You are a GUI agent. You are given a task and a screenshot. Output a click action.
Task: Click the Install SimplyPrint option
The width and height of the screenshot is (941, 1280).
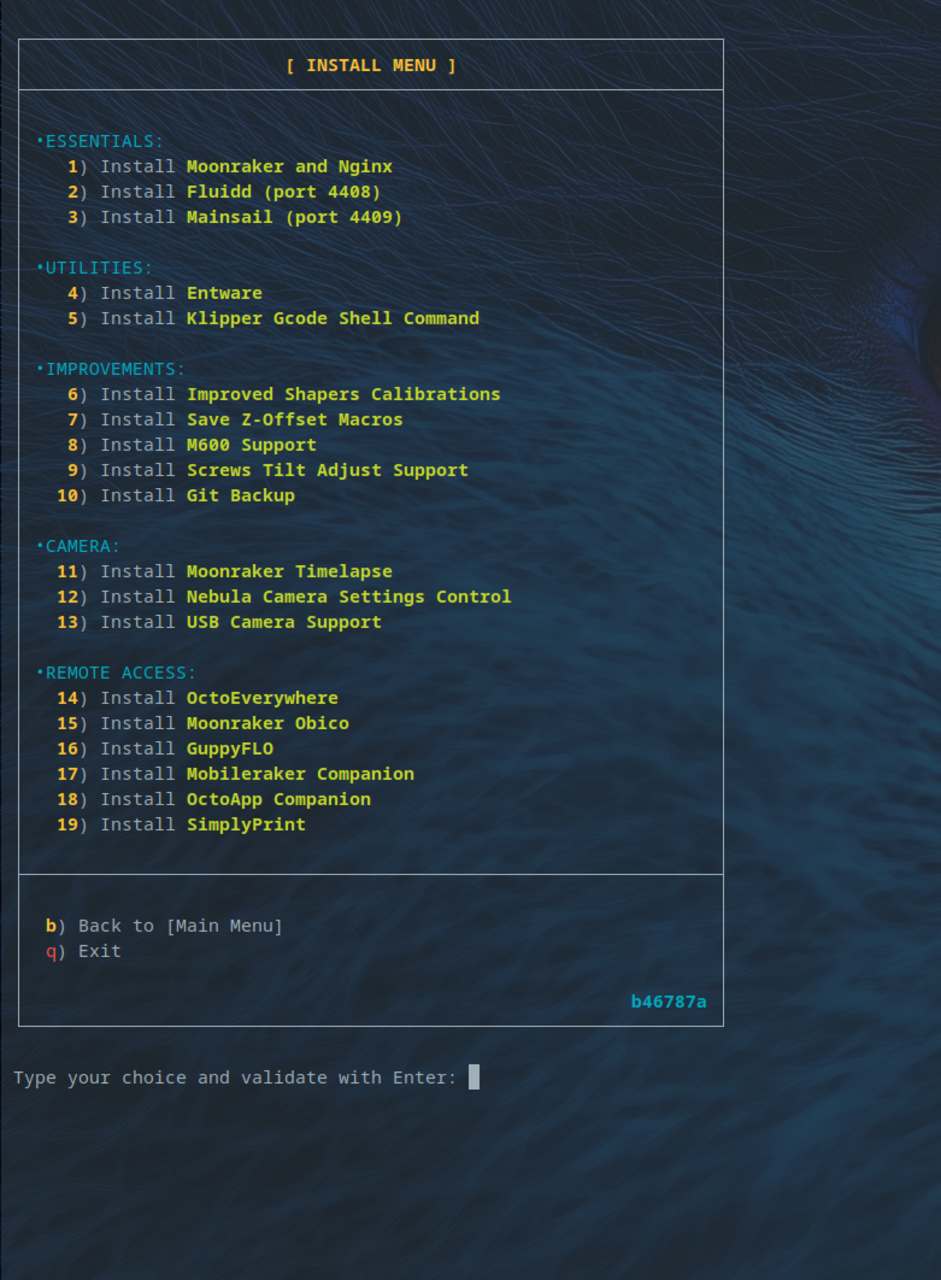pyautogui.click(x=181, y=824)
